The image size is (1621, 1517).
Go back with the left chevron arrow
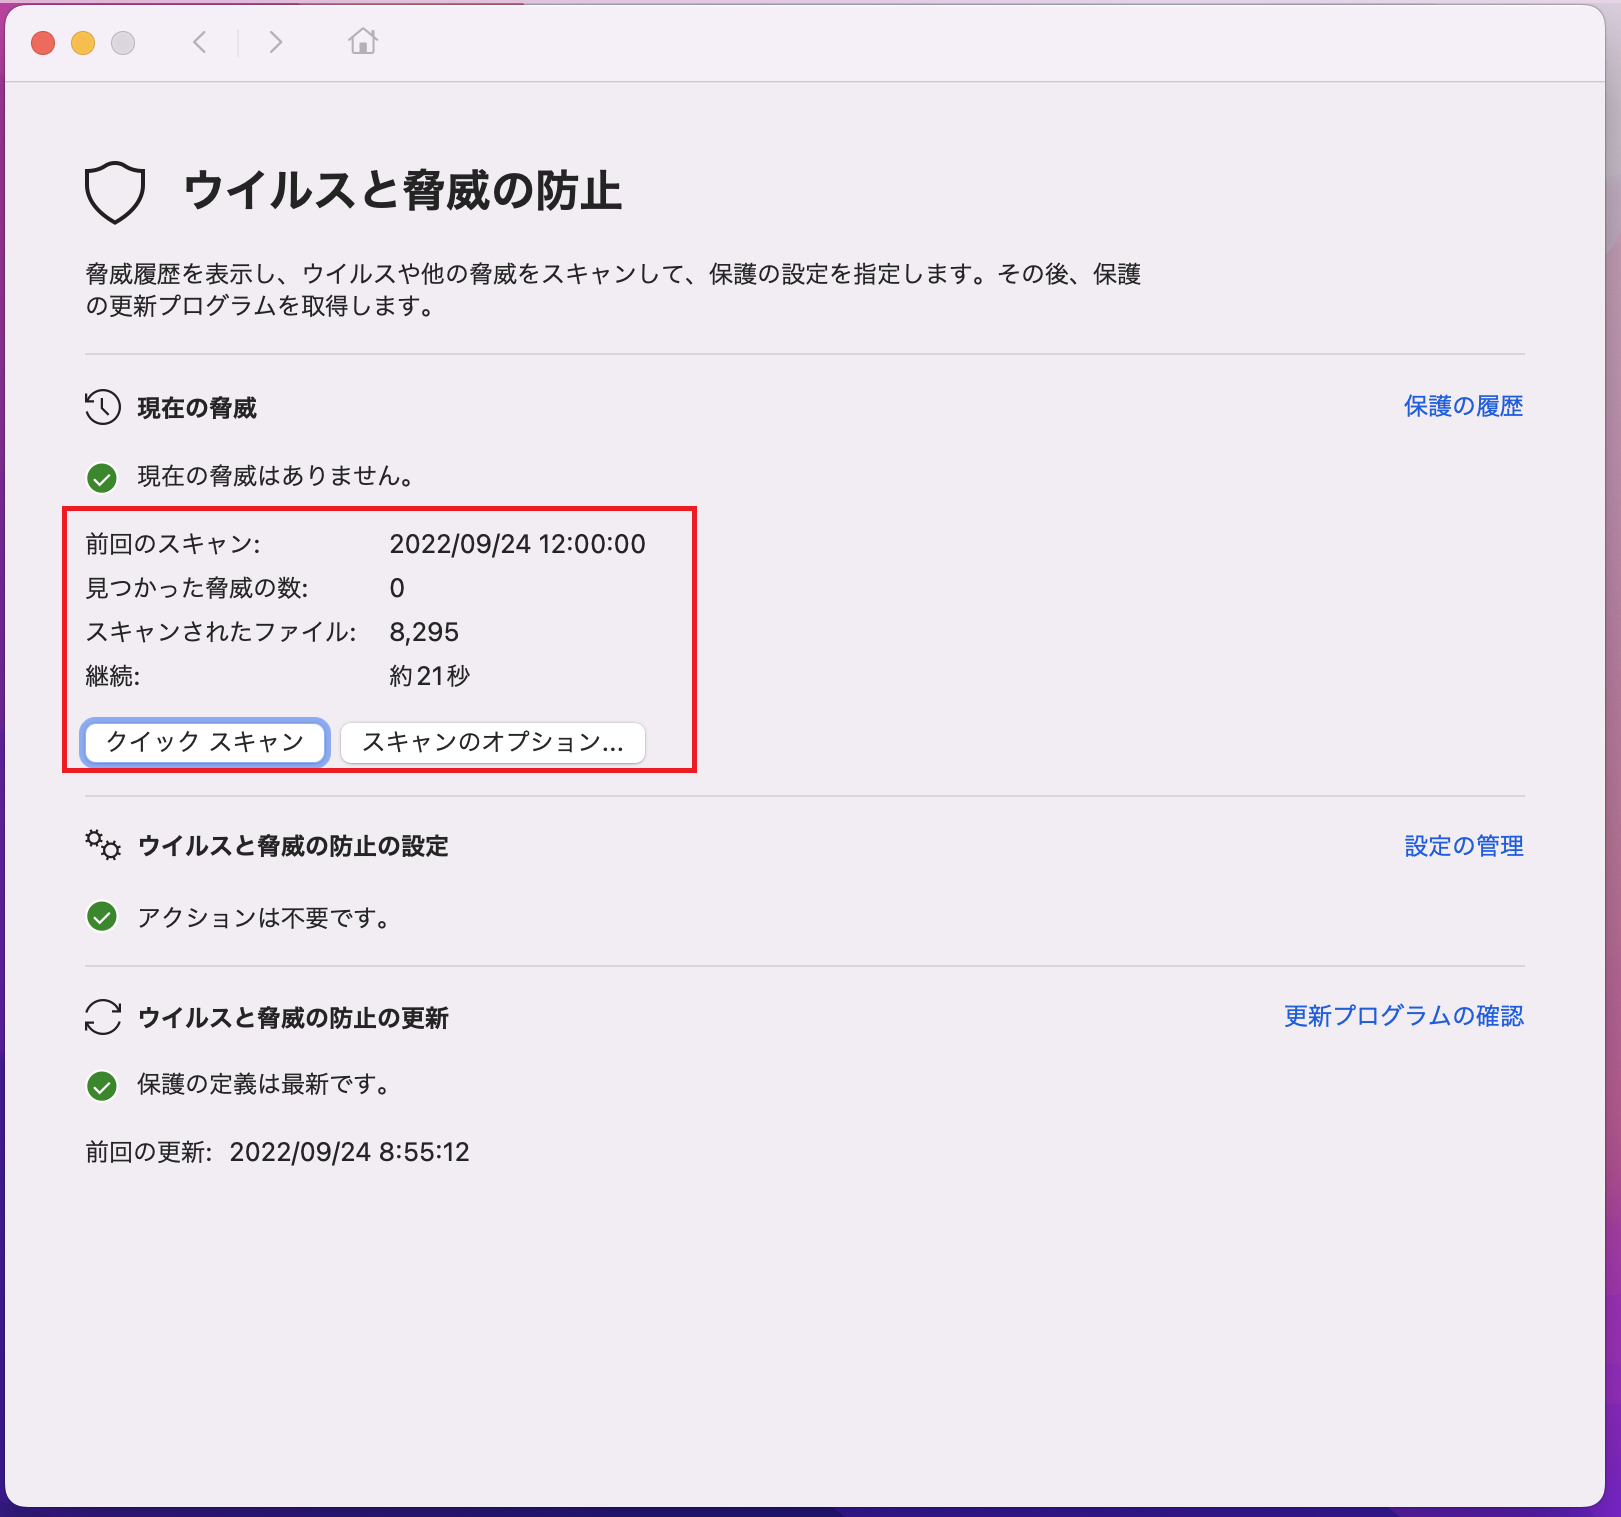point(200,42)
